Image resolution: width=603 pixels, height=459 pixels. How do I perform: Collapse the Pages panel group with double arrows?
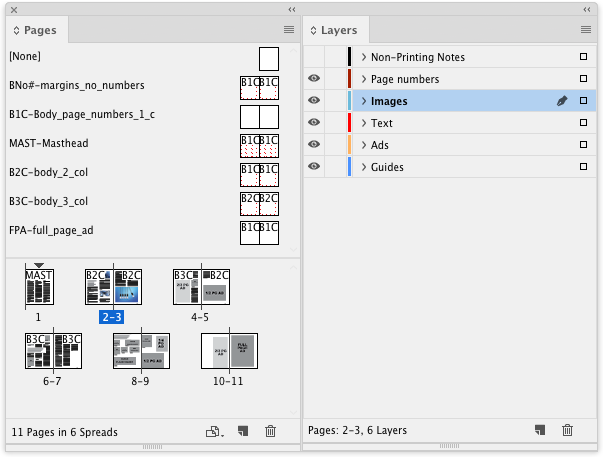point(292,10)
